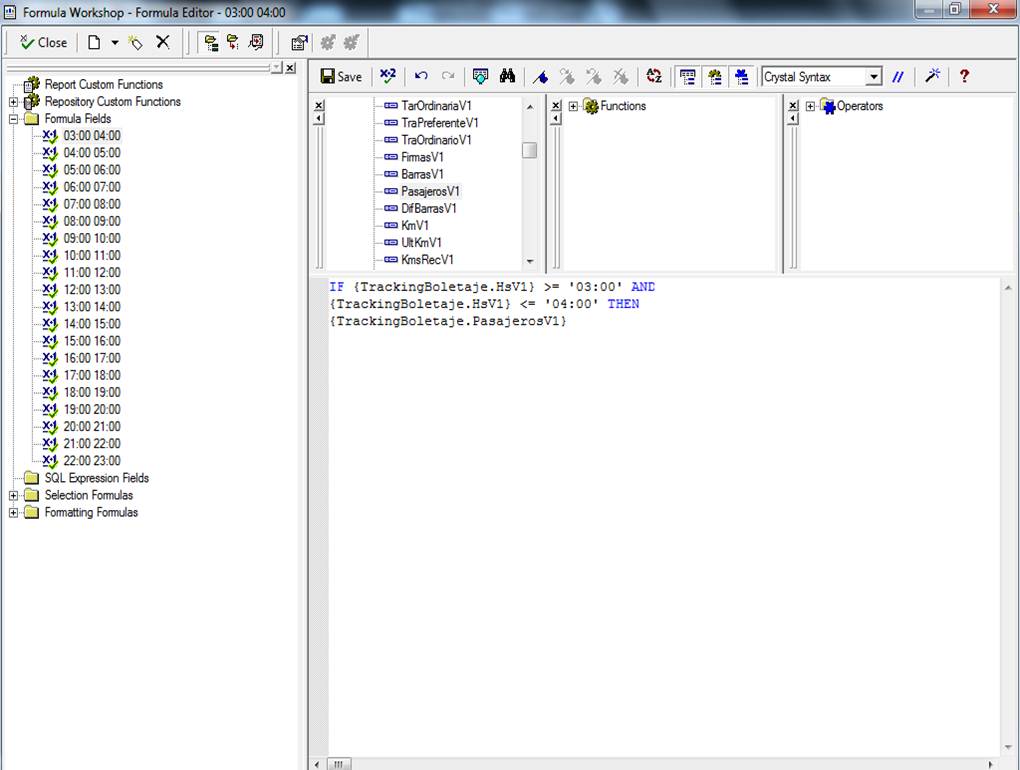Comment the line with // icon

coord(898,77)
